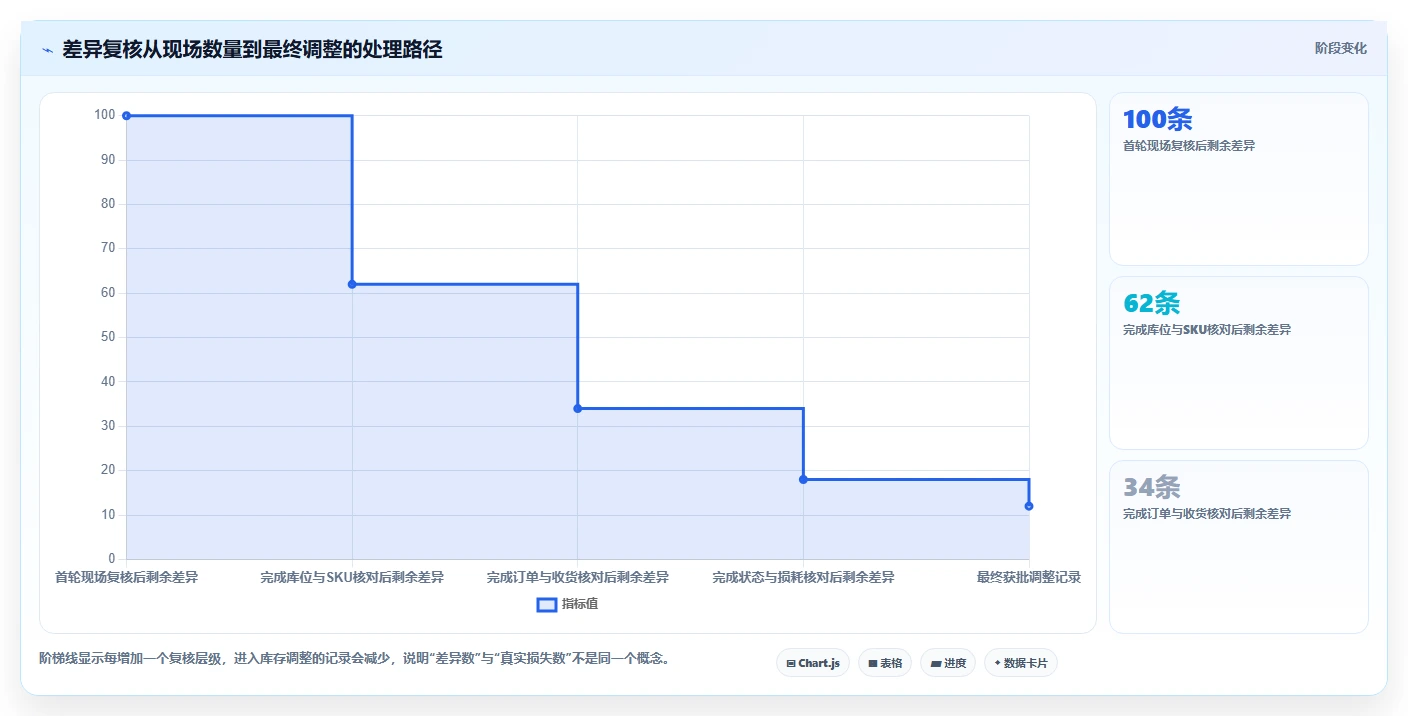Click 完成库位与SKU核对后剩余差异 caption in the 62条 card
Screen dimensions: 1408x716
1206,330
